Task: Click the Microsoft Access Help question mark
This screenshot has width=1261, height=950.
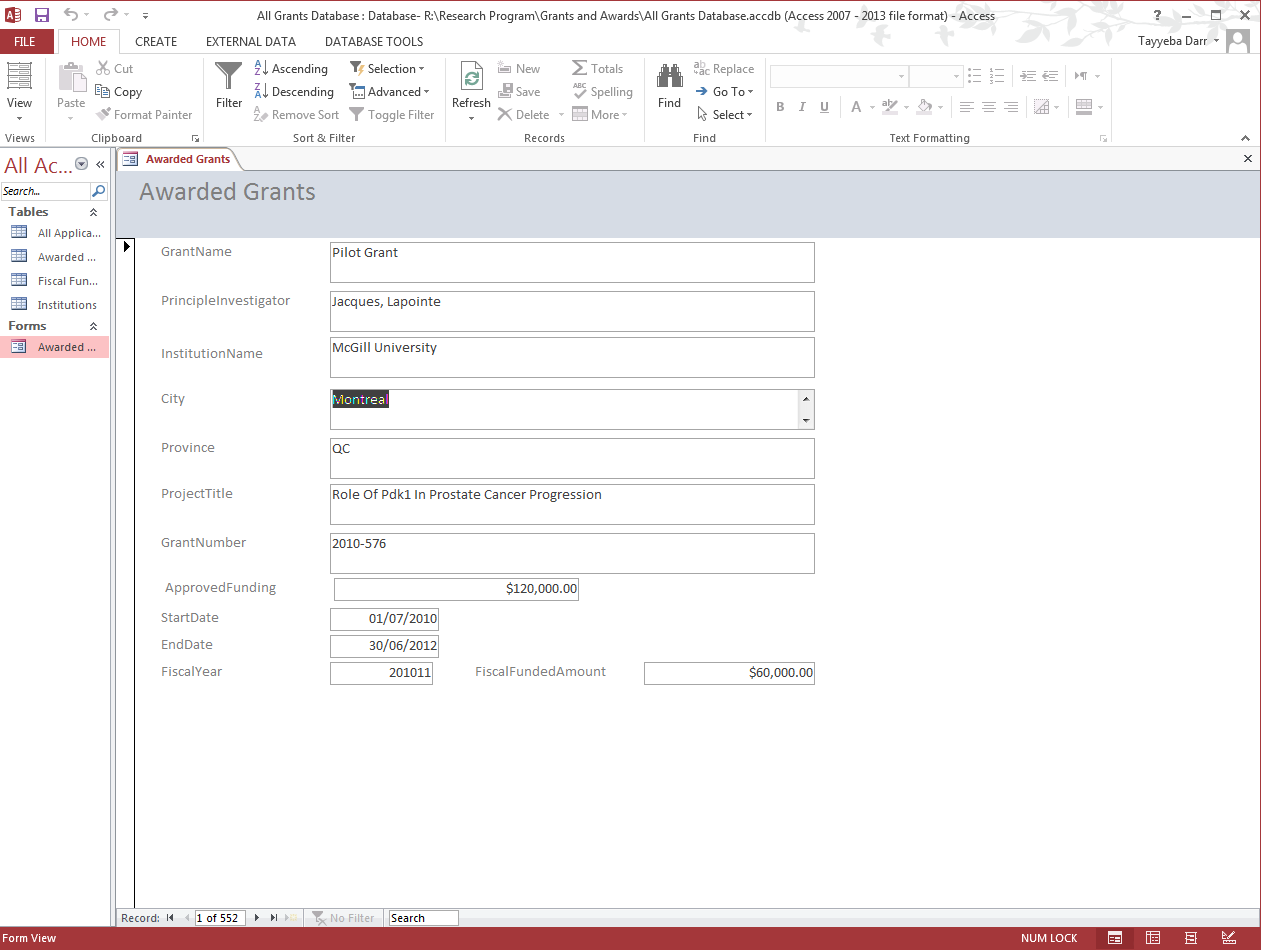Action: point(1157,15)
